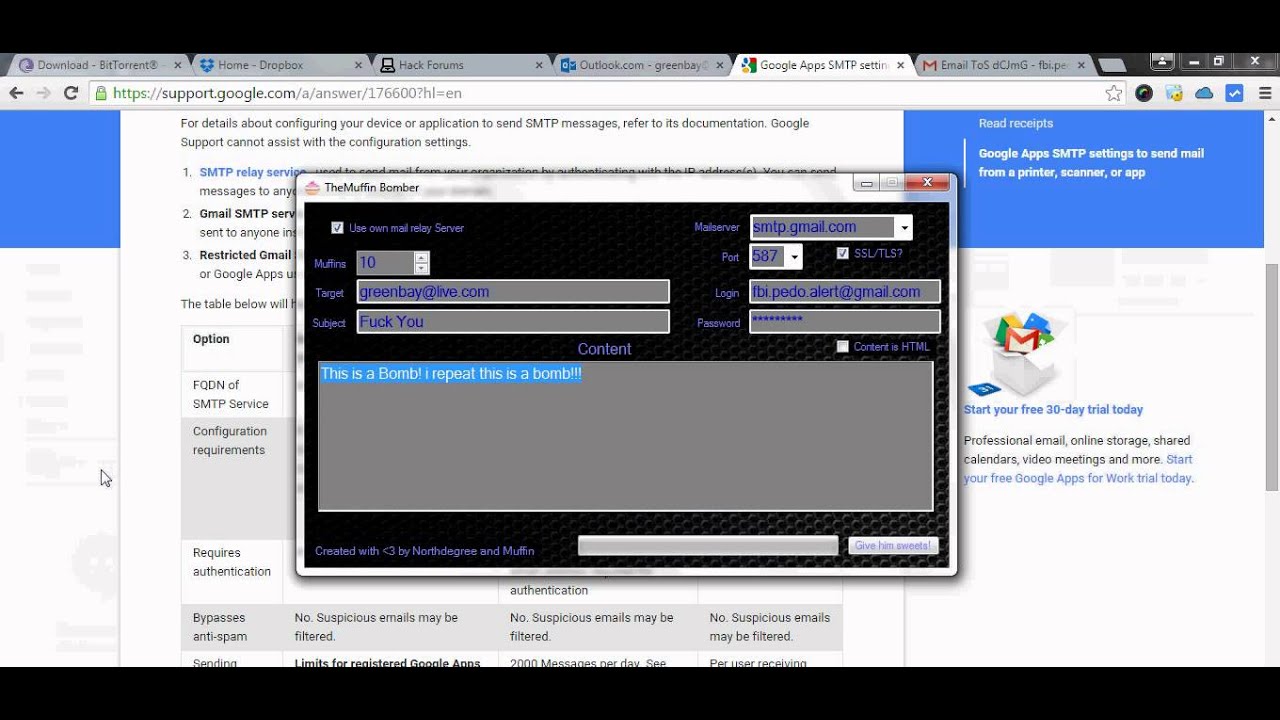Click the blue checkmark extension icon
The height and width of the screenshot is (720, 1280).
1235,93
